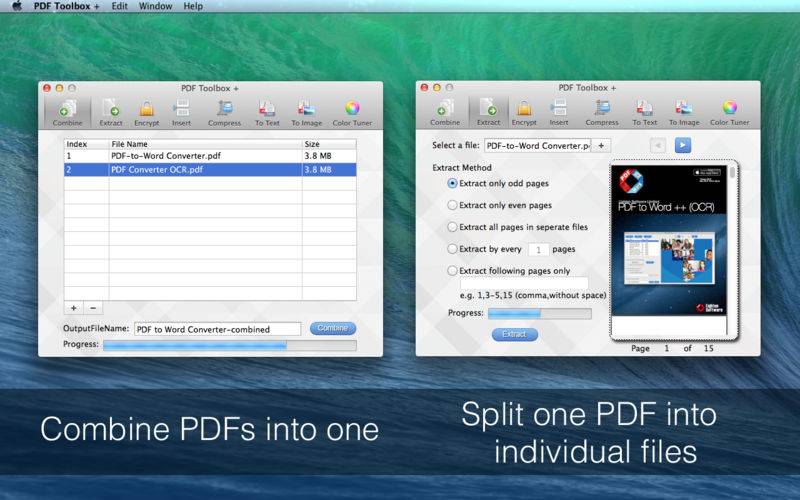
Task: Click PDF page preview thumbnail
Action: pyautogui.click(x=669, y=240)
